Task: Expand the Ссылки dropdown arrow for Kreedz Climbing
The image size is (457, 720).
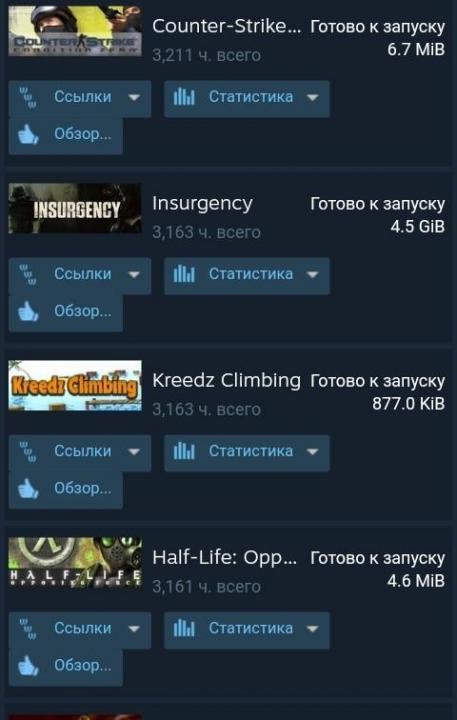Action: (x=134, y=452)
